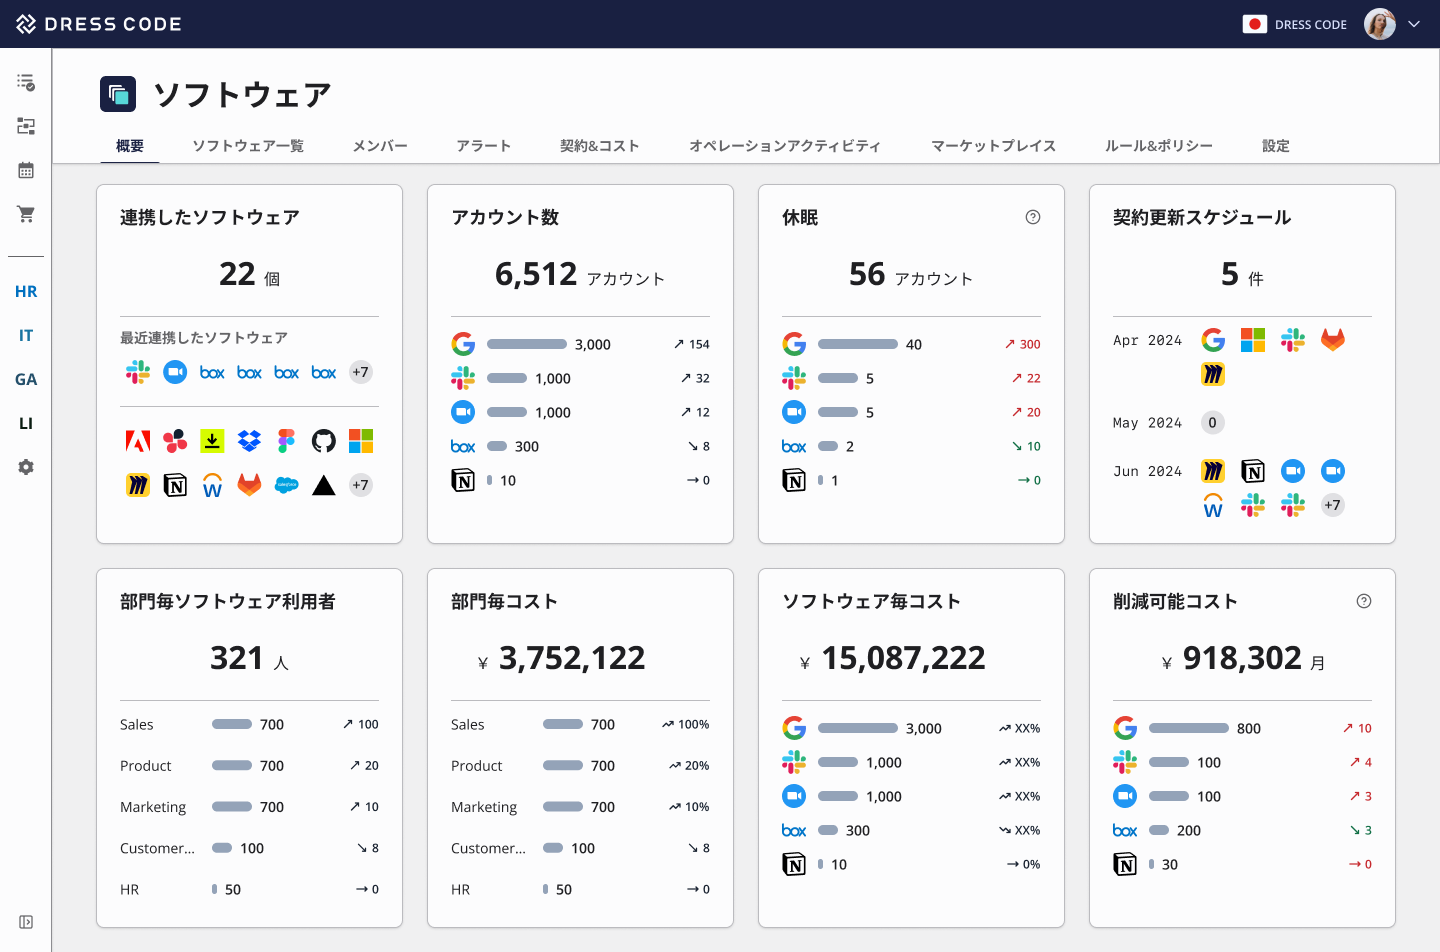The image size is (1440, 952).
Task: Select HR in the left sidebar
Action: (26, 291)
